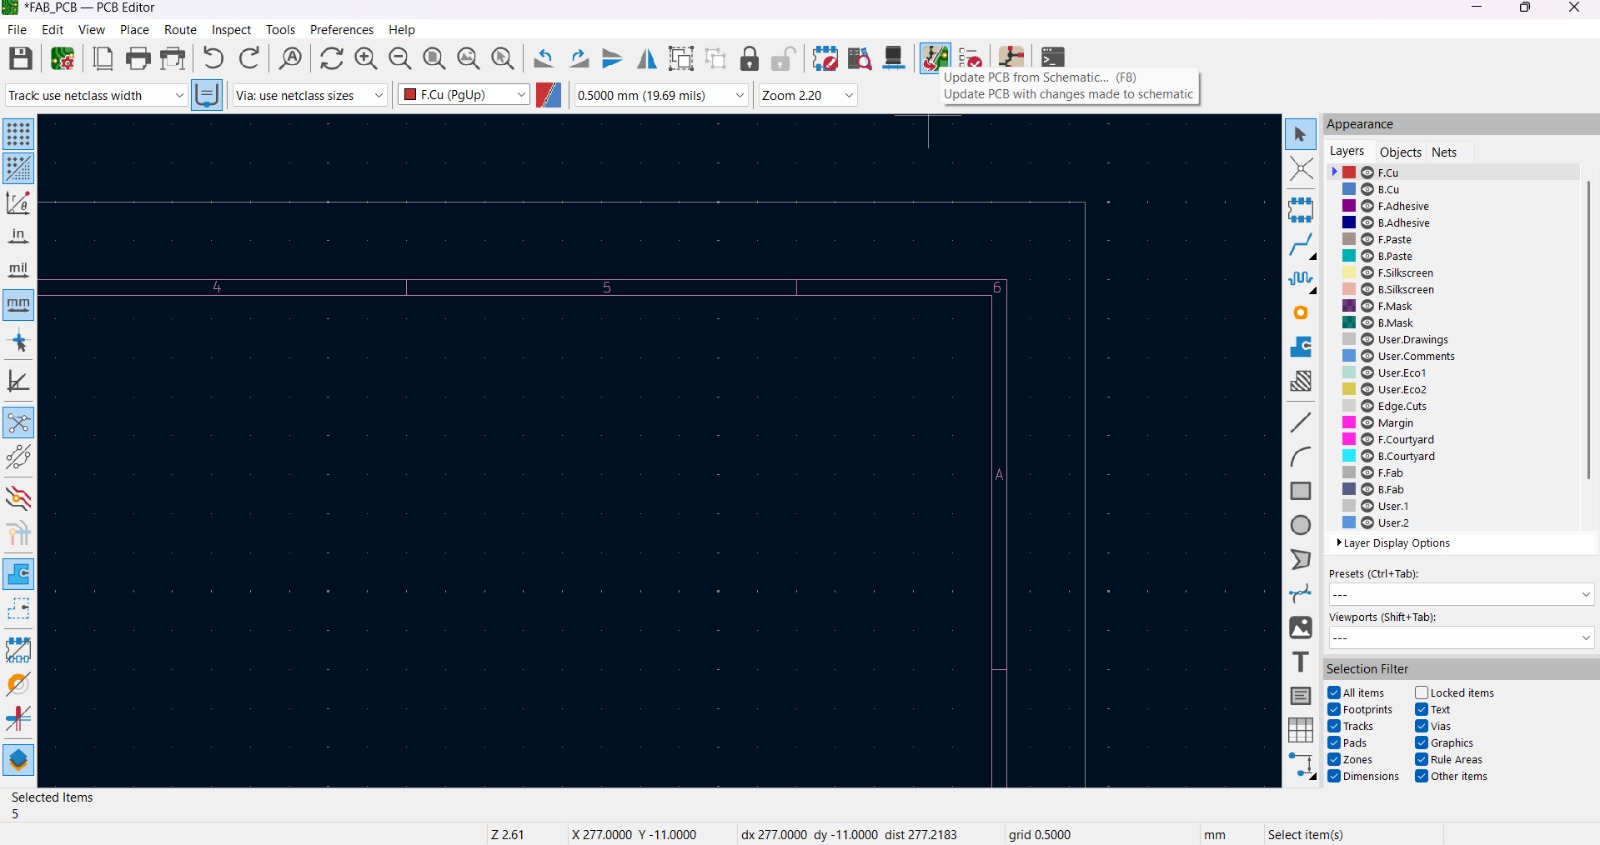Open the Track width dropdown
This screenshot has width=1600, height=845.
tap(96, 96)
